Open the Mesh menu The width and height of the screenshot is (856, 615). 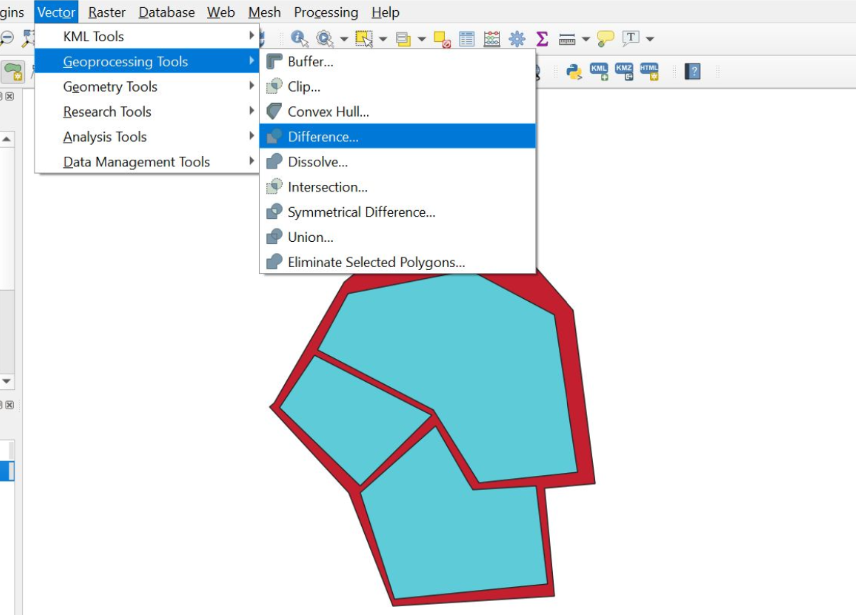(x=264, y=12)
